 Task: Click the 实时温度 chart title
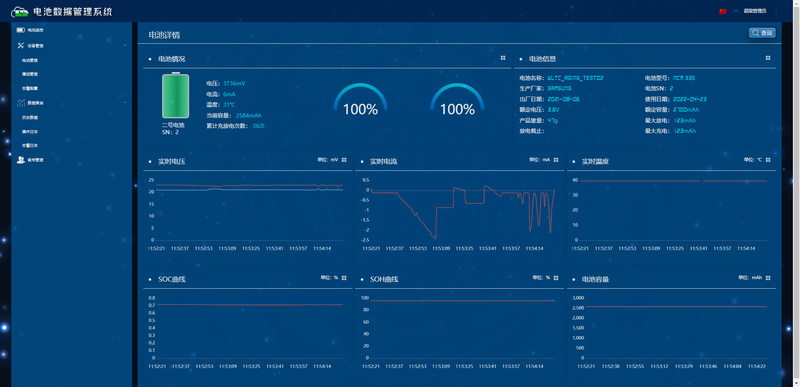595,162
